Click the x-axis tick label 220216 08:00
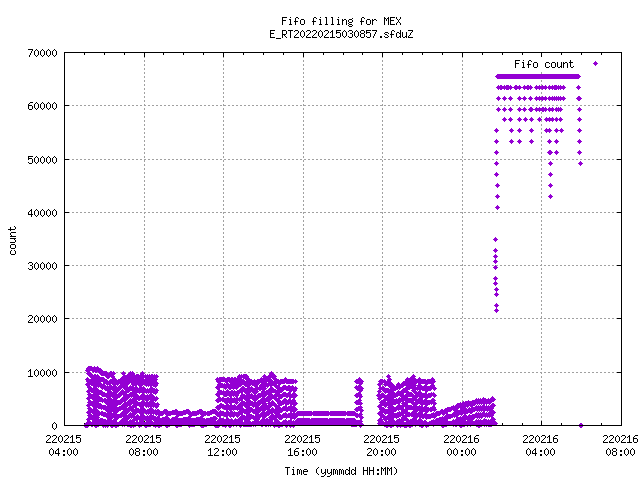The image size is (640, 480). (620, 445)
